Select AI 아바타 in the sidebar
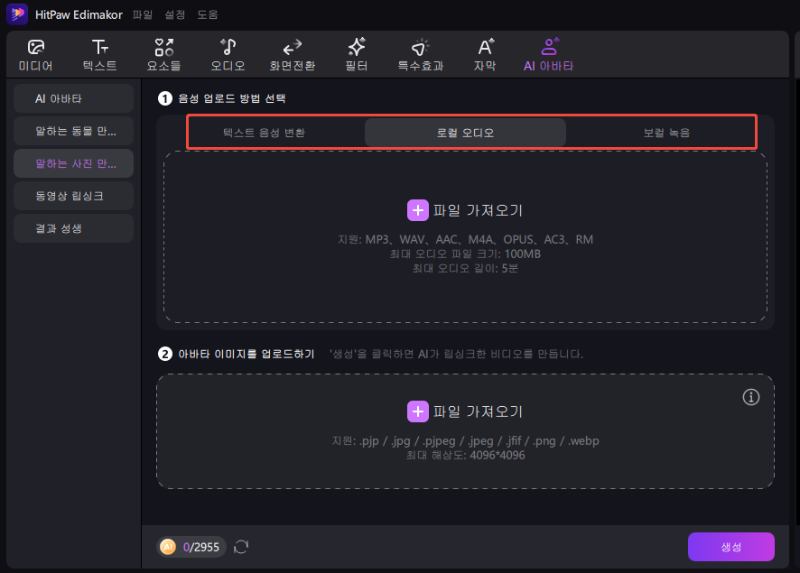 tap(73, 98)
